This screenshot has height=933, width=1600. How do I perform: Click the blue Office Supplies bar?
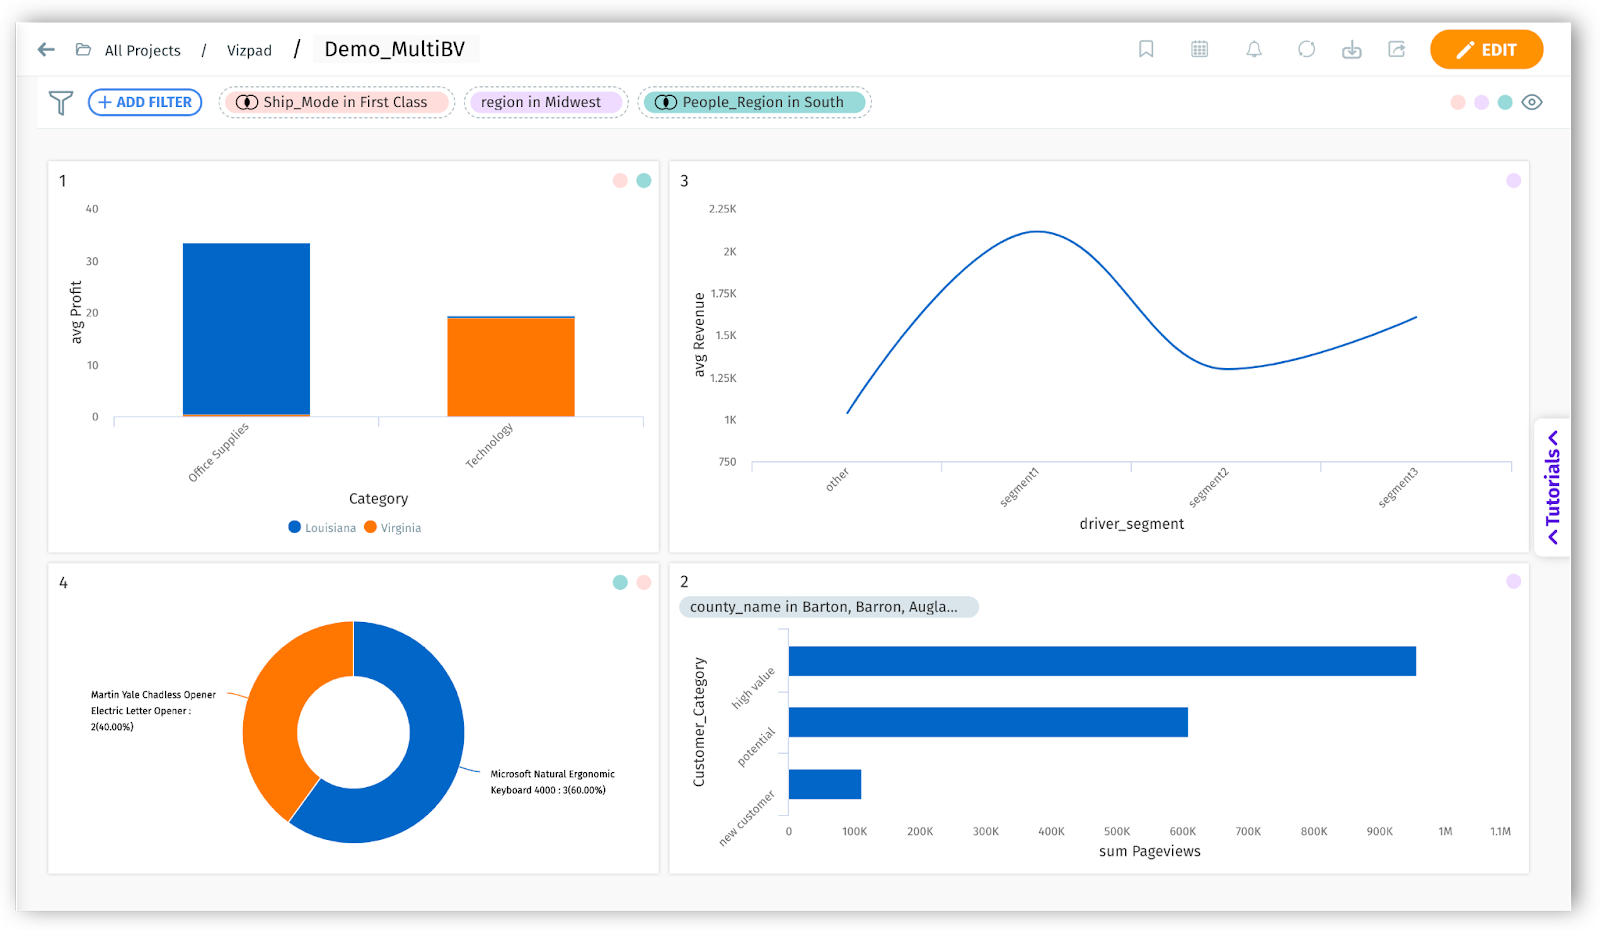pyautogui.click(x=246, y=329)
